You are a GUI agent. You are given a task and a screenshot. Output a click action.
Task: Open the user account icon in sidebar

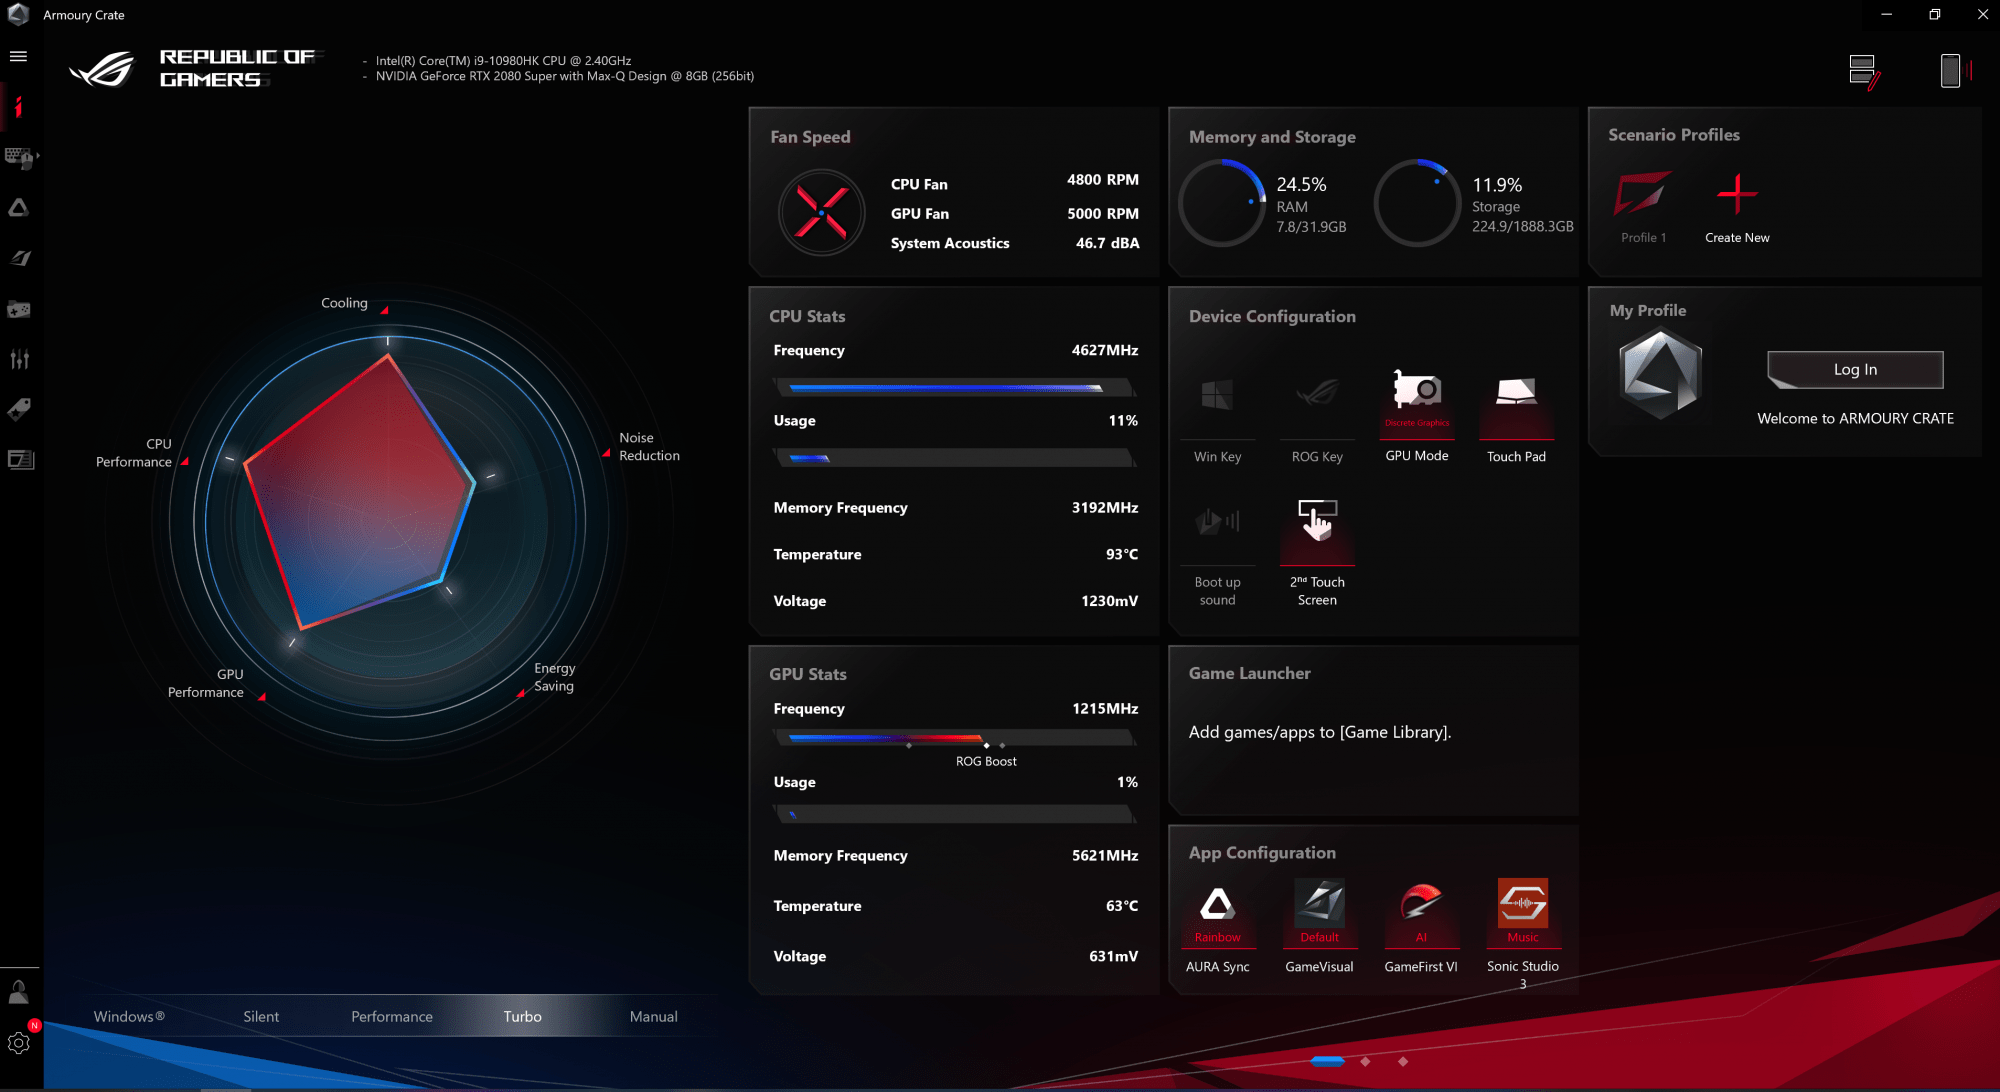[x=18, y=991]
